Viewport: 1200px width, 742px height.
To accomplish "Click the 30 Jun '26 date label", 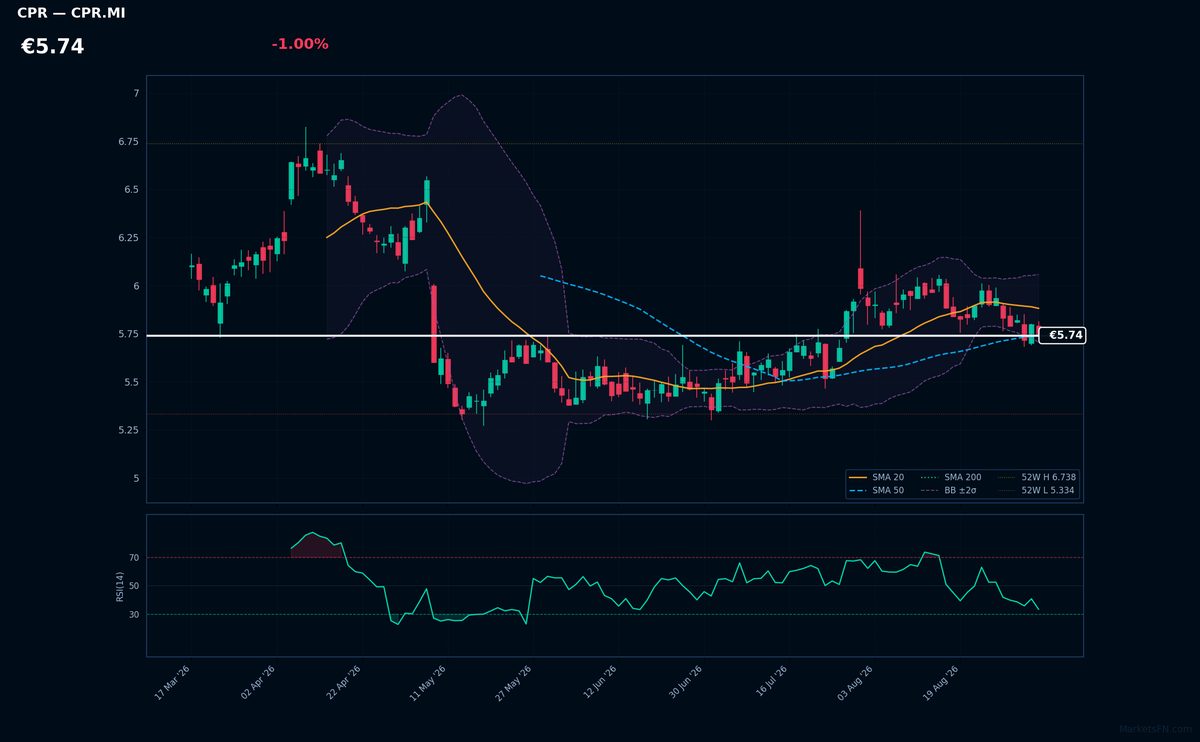I will [x=684, y=683].
